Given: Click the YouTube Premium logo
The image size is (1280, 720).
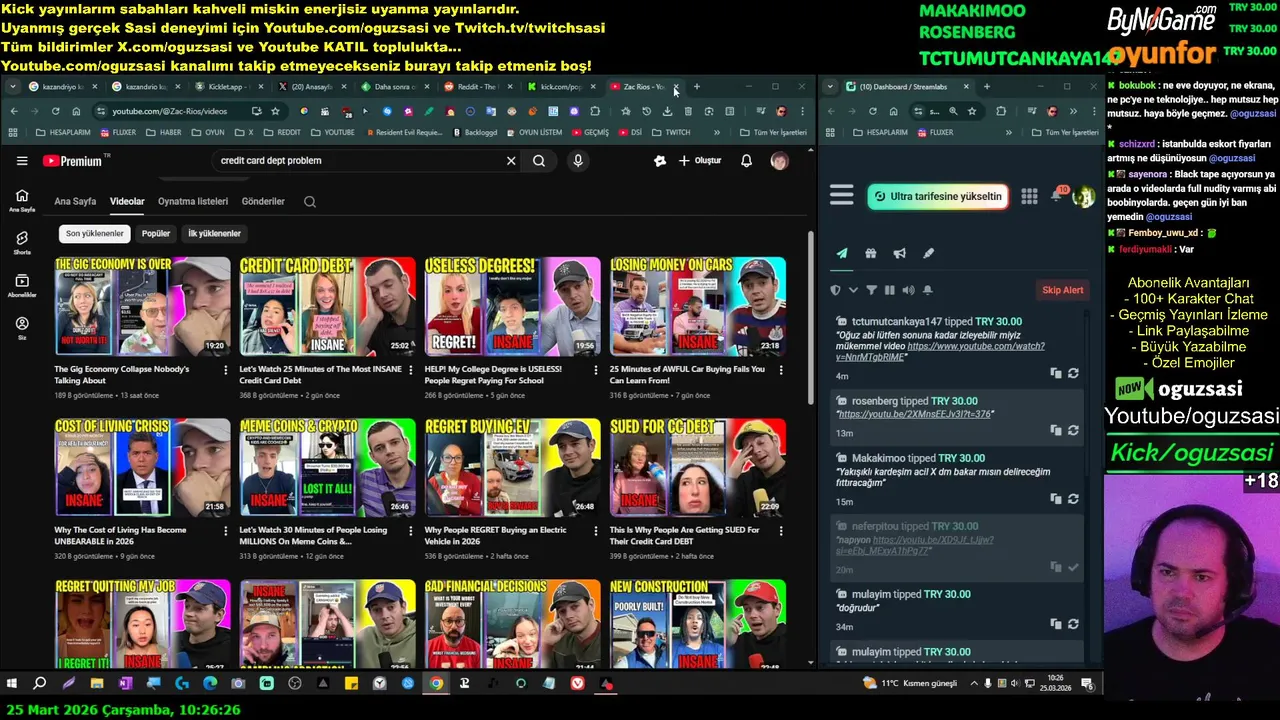Looking at the screenshot, I should point(73,160).
